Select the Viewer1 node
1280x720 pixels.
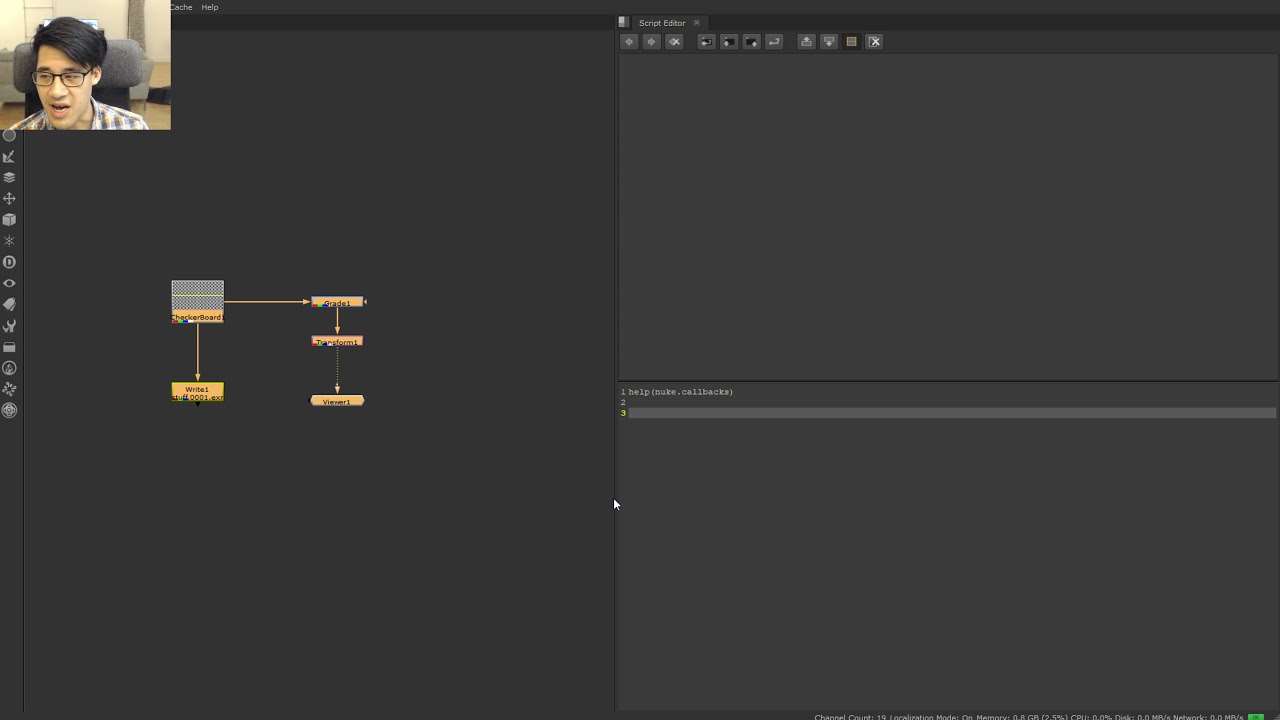337,401
